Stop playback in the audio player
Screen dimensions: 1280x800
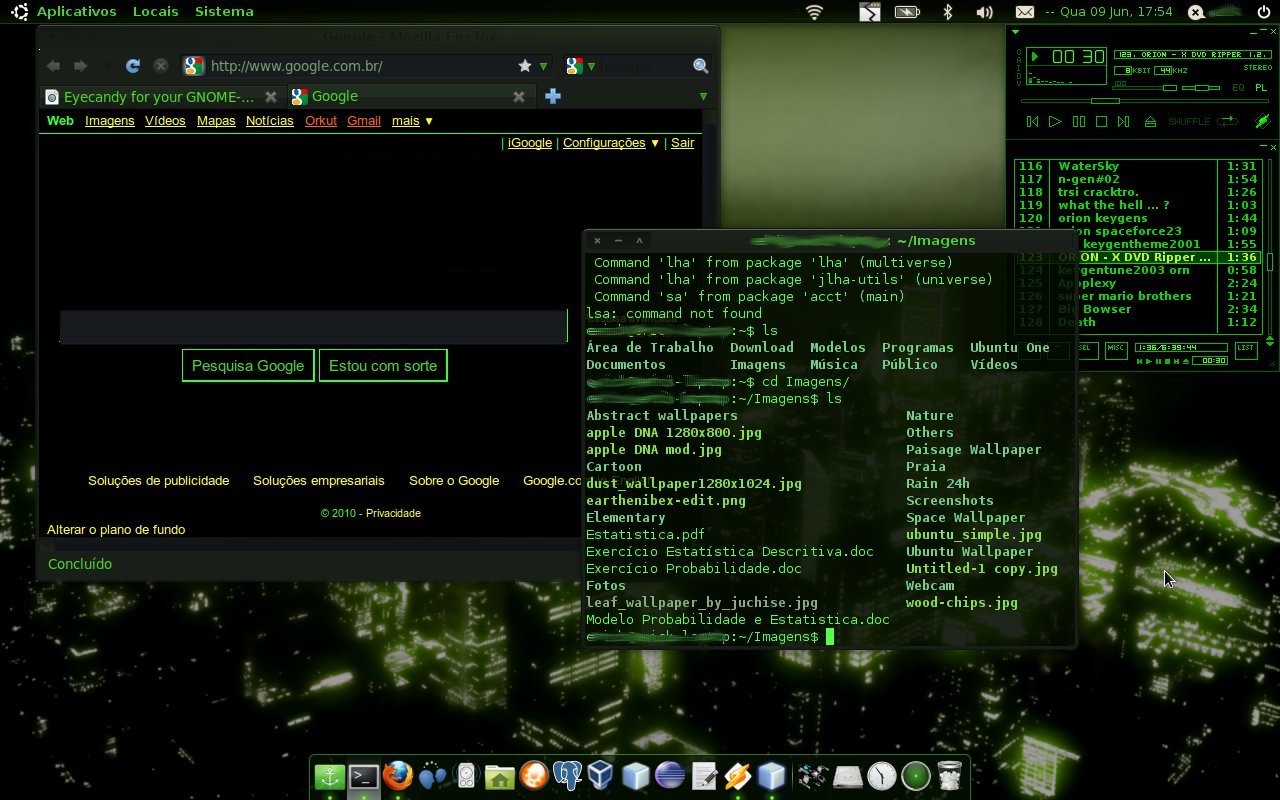(1101, 121)
